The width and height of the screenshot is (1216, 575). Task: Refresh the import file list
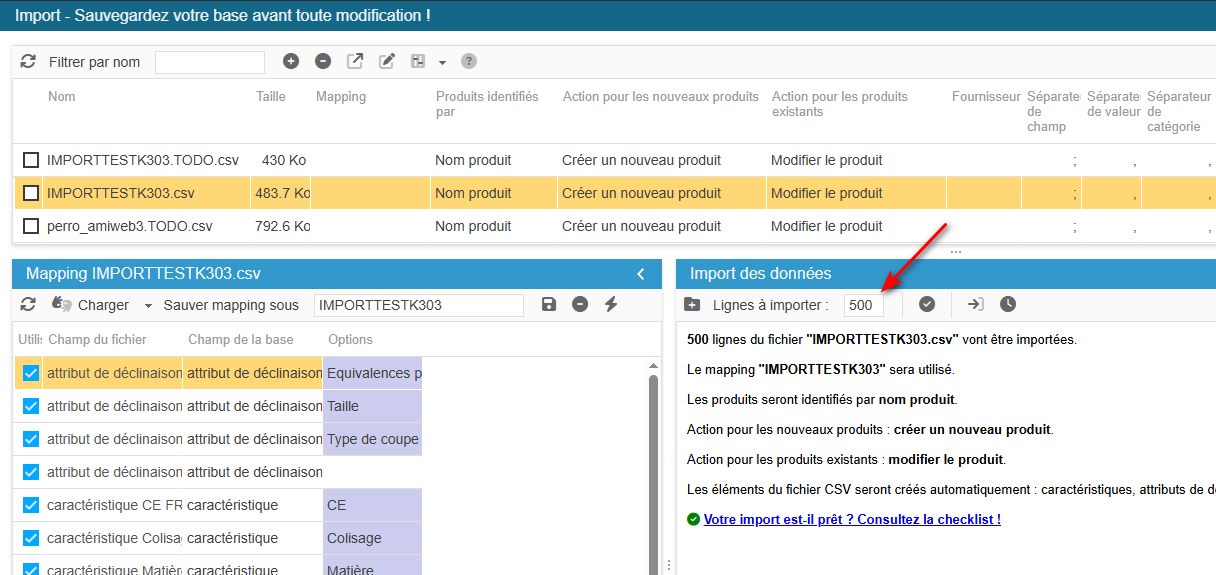(x=28, y=62)
